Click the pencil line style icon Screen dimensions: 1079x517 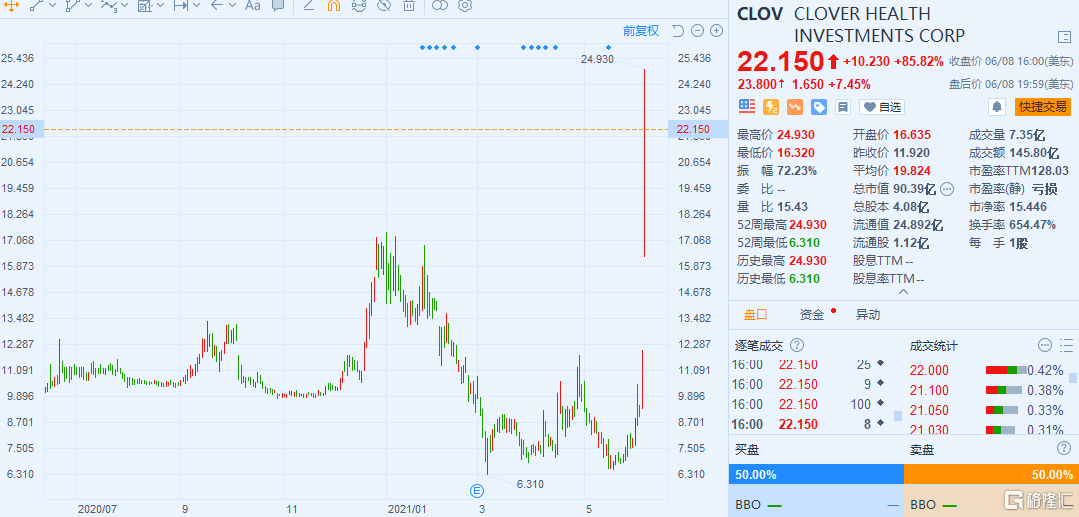[x=309, y=6]
